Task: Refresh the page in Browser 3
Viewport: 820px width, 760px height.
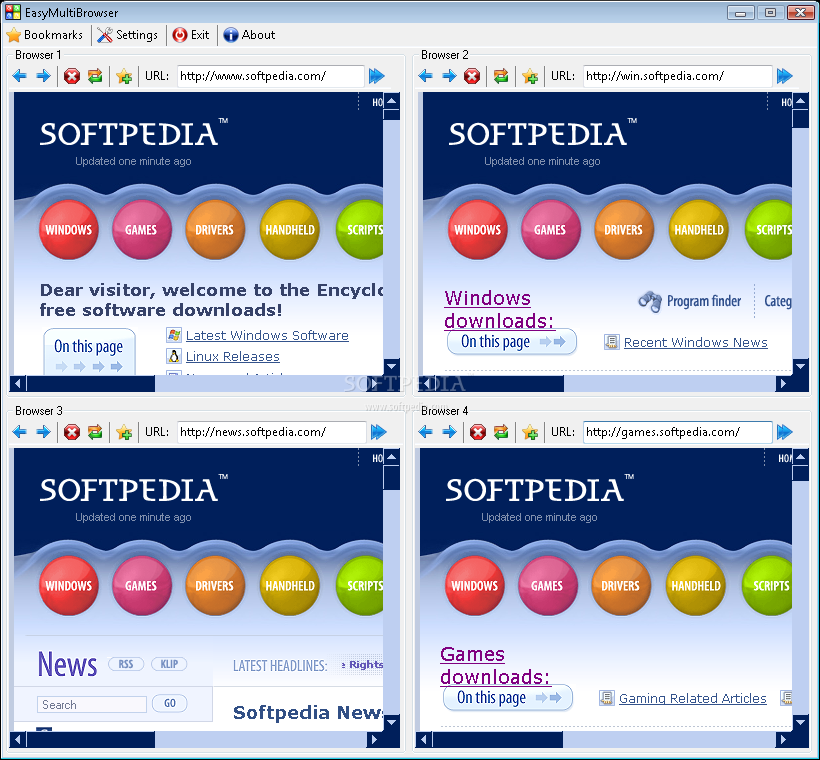Action: (x=95, y=433)
